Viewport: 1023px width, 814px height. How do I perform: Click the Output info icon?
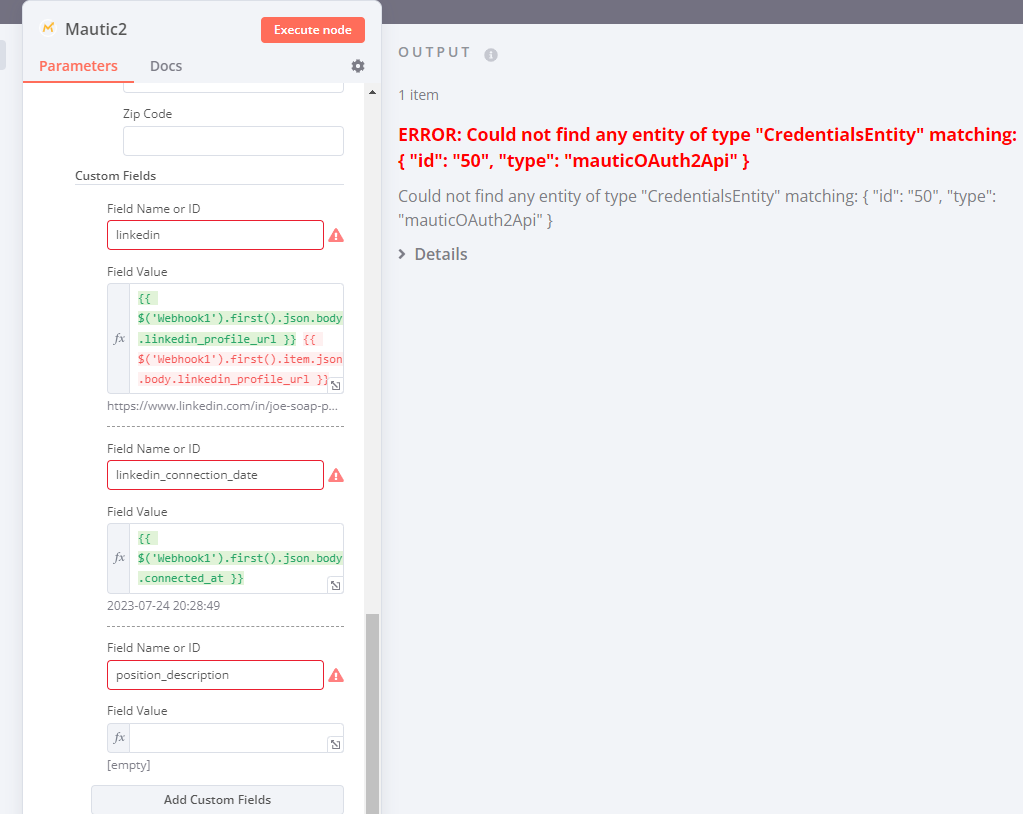coord(491,55)
